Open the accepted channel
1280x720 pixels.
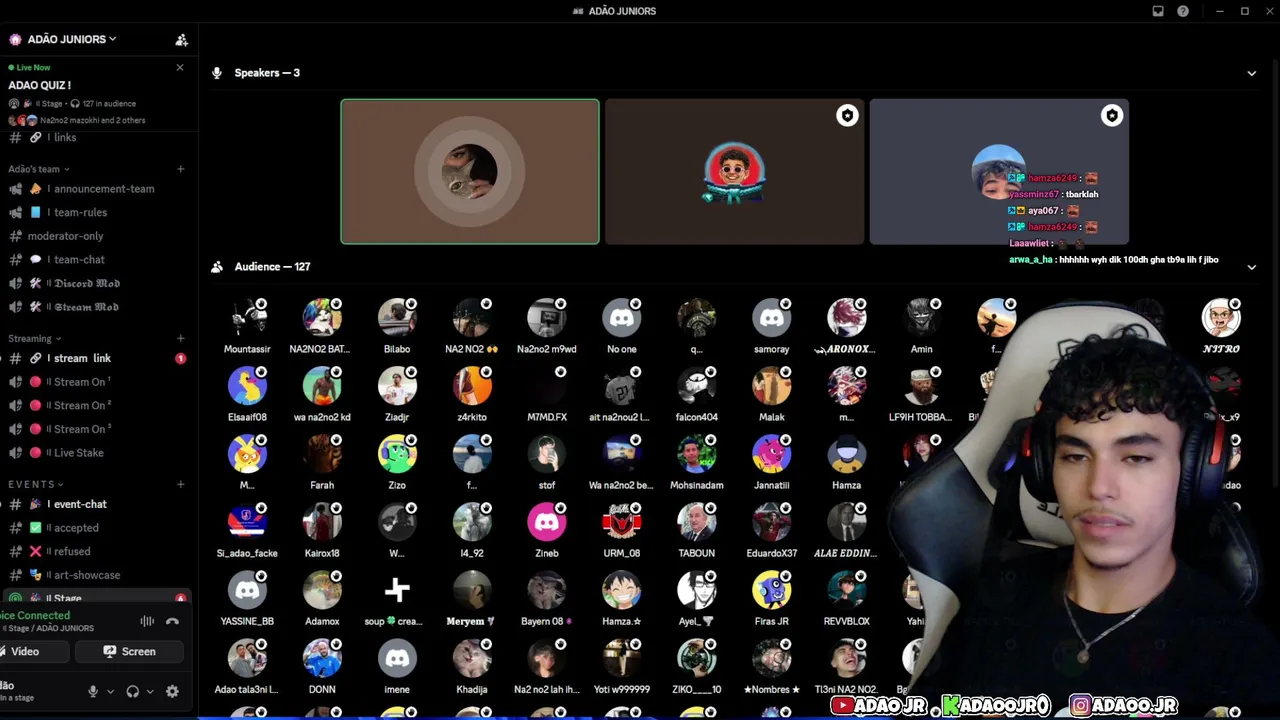point(96,528)
